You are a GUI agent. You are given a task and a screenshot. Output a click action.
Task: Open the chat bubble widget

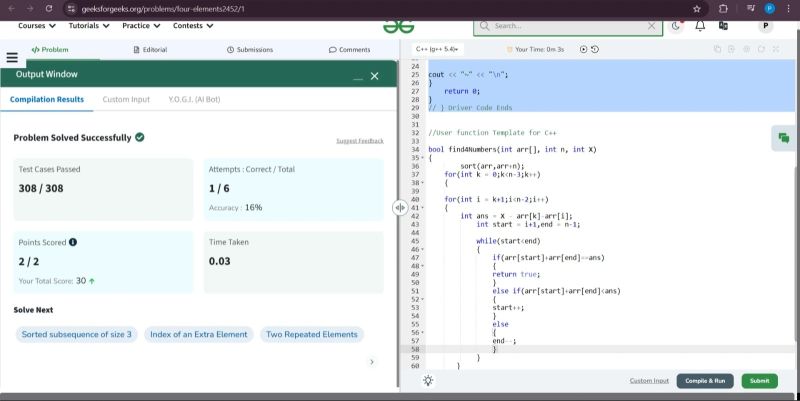coord(784,138)
